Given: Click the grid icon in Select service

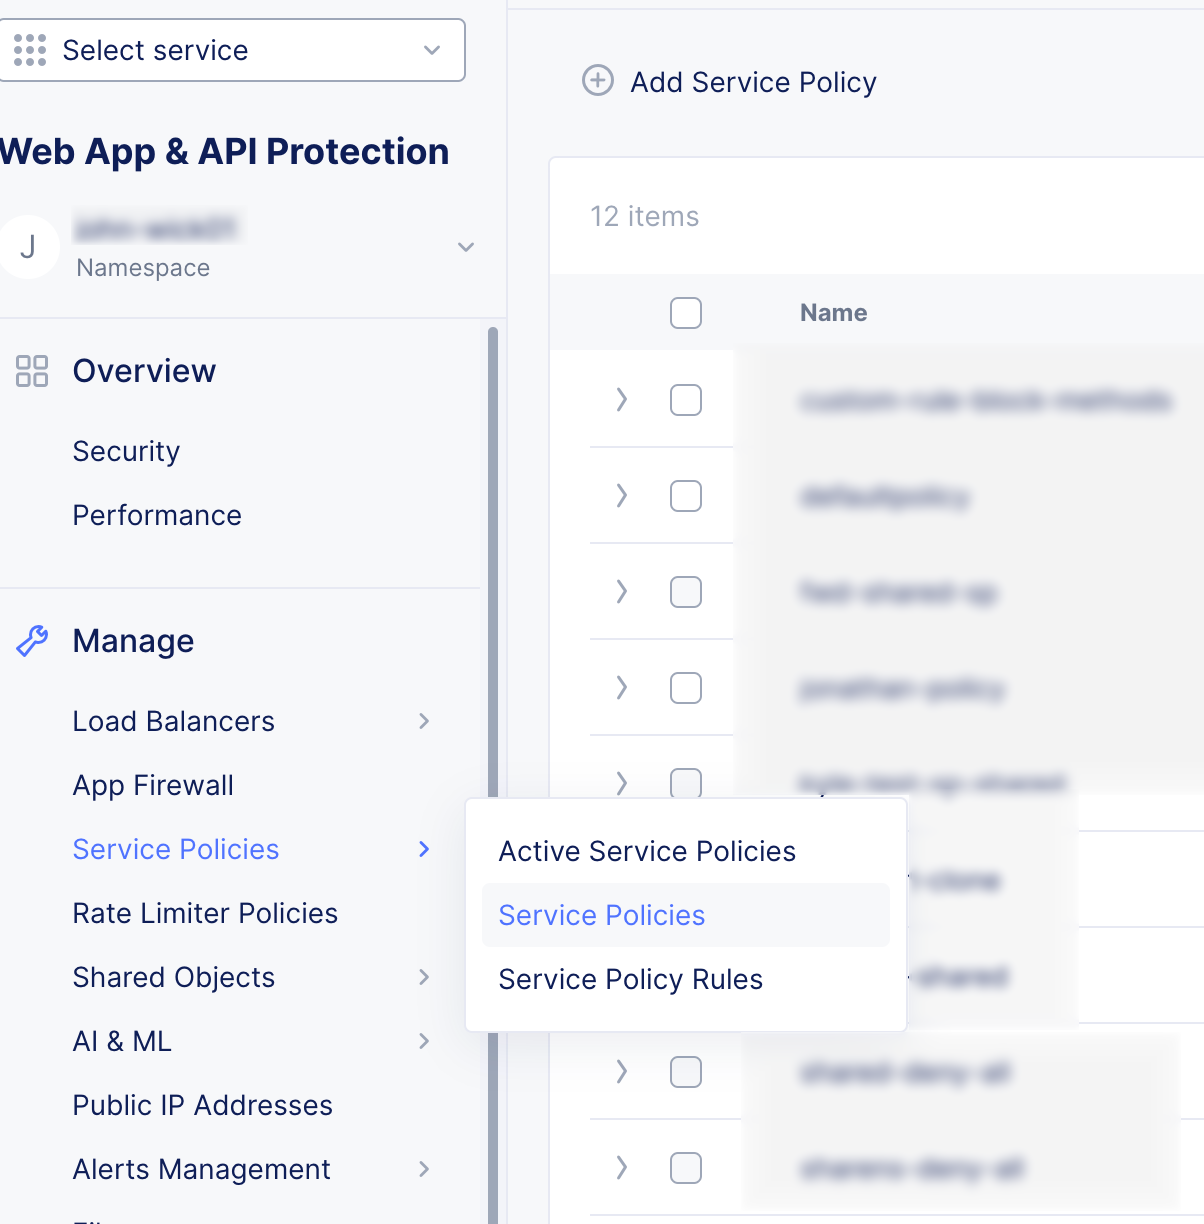Looking at the screenshot, I should pos(30,50).
